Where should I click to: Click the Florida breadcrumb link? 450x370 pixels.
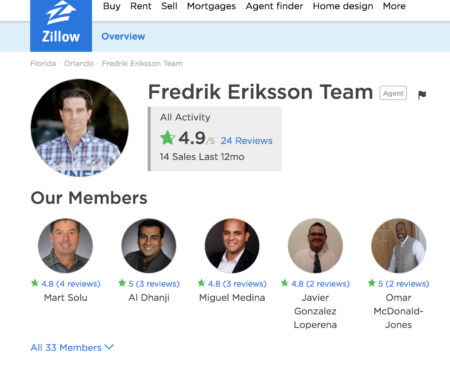click(43, 63)
